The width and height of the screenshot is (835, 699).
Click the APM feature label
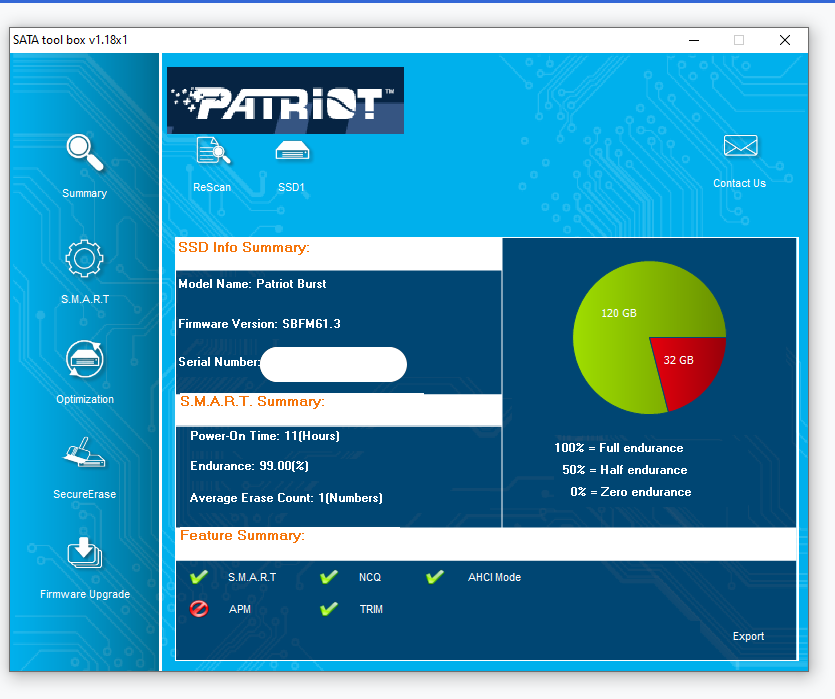click(240, 609)
